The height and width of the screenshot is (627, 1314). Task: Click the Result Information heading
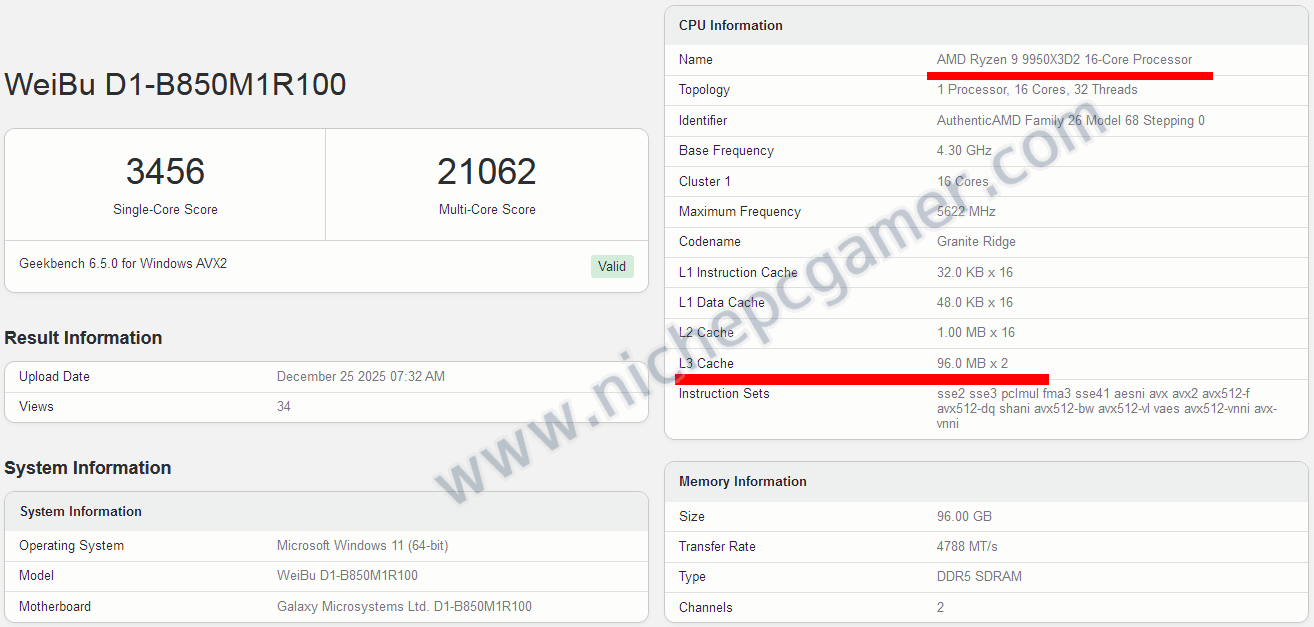(x=83, y=338)
